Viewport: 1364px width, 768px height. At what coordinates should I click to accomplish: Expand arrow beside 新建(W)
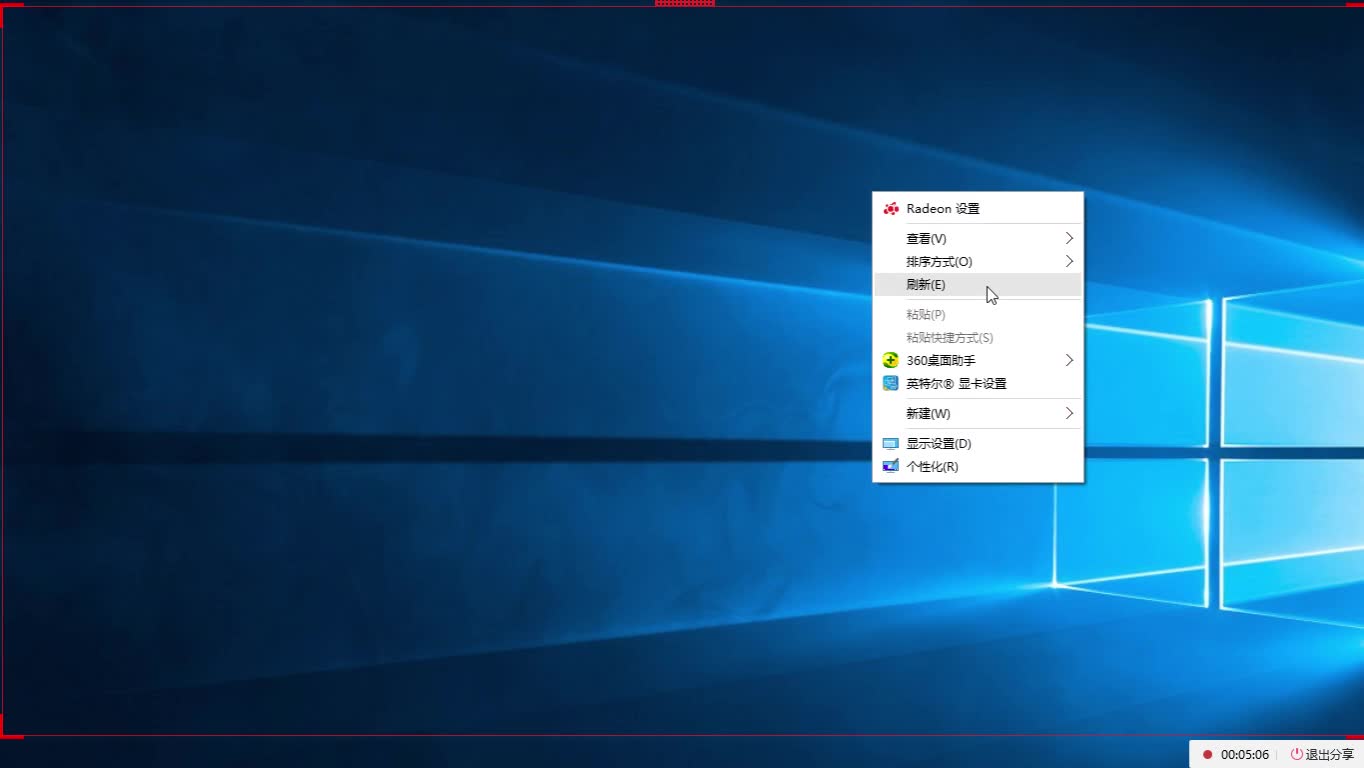(1069, 414)
